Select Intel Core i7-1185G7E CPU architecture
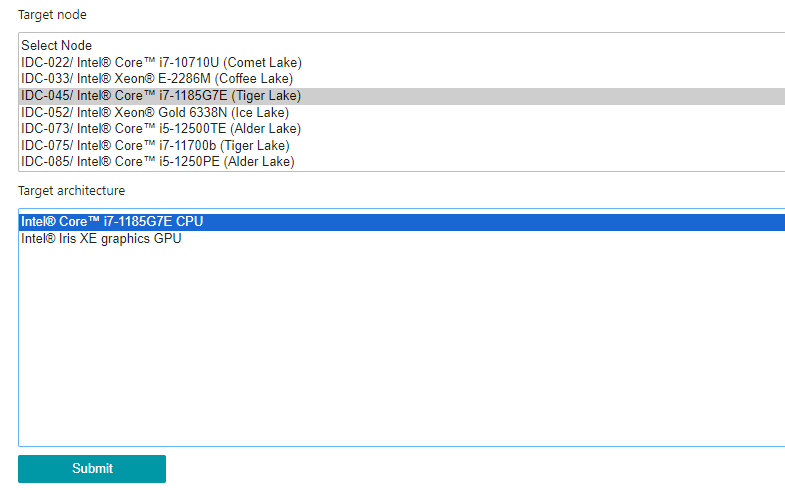The width and height of the screenshot is (785, 490). pos(112,222)
